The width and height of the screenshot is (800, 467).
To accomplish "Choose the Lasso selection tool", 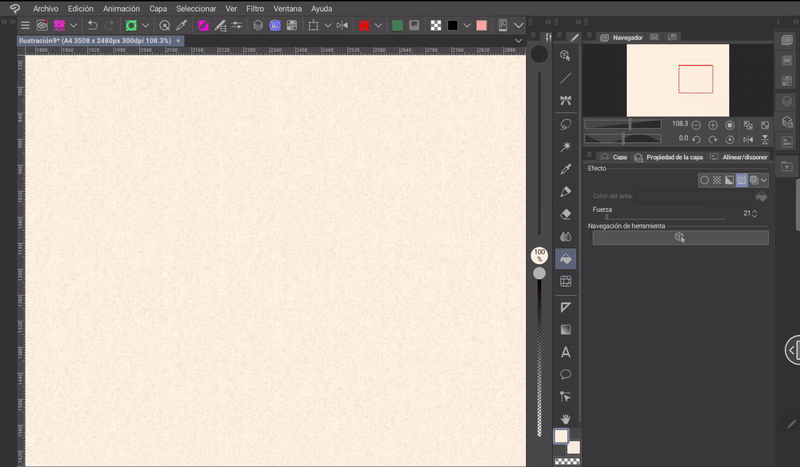I will tap(566, 124).
